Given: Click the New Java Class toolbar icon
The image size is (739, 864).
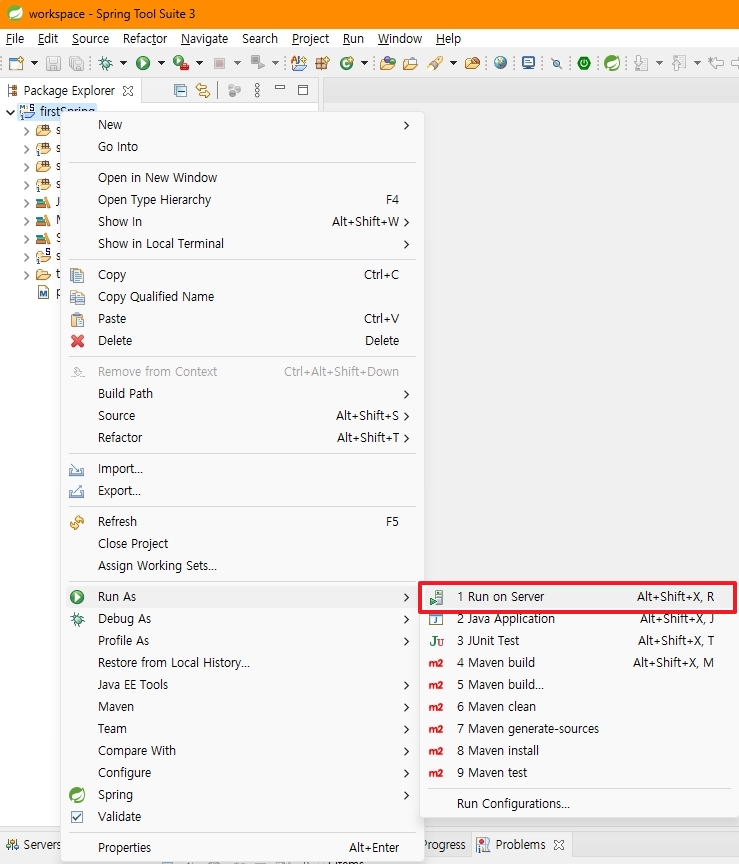Looking at the screenshot, I should [347, 63].
